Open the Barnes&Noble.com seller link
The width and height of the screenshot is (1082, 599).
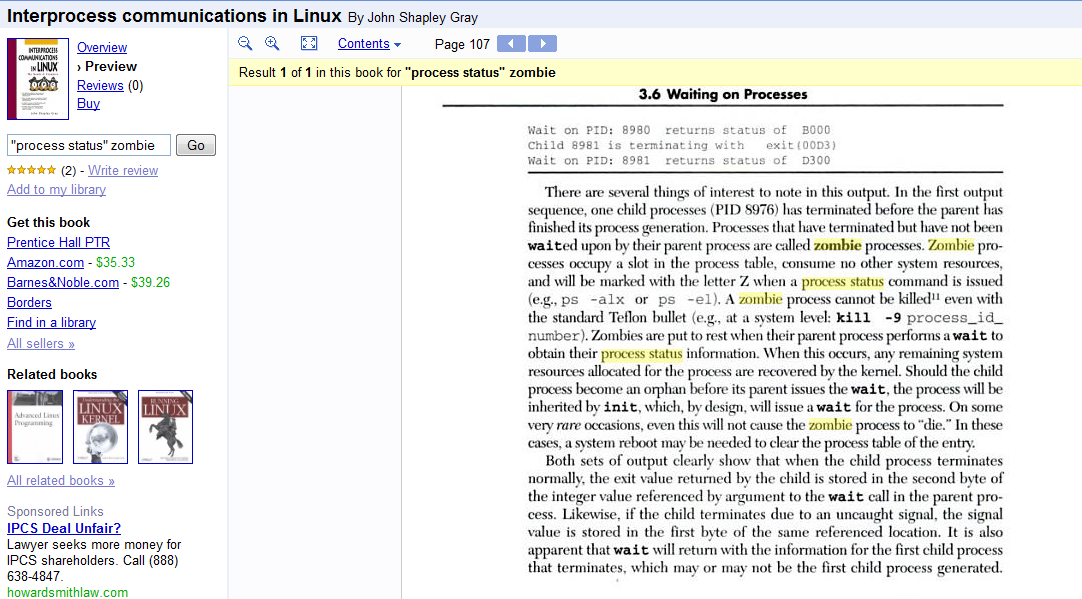[x=63, y=282]
